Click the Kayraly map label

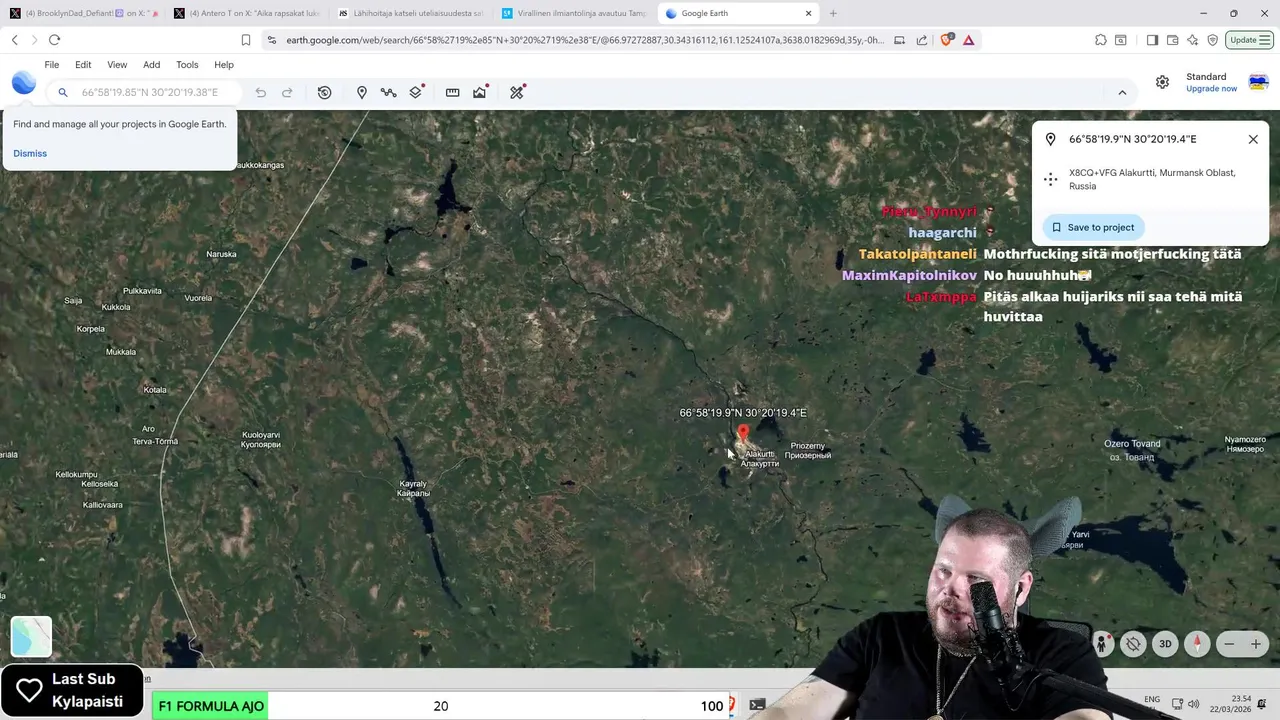[x=413, y=489]
